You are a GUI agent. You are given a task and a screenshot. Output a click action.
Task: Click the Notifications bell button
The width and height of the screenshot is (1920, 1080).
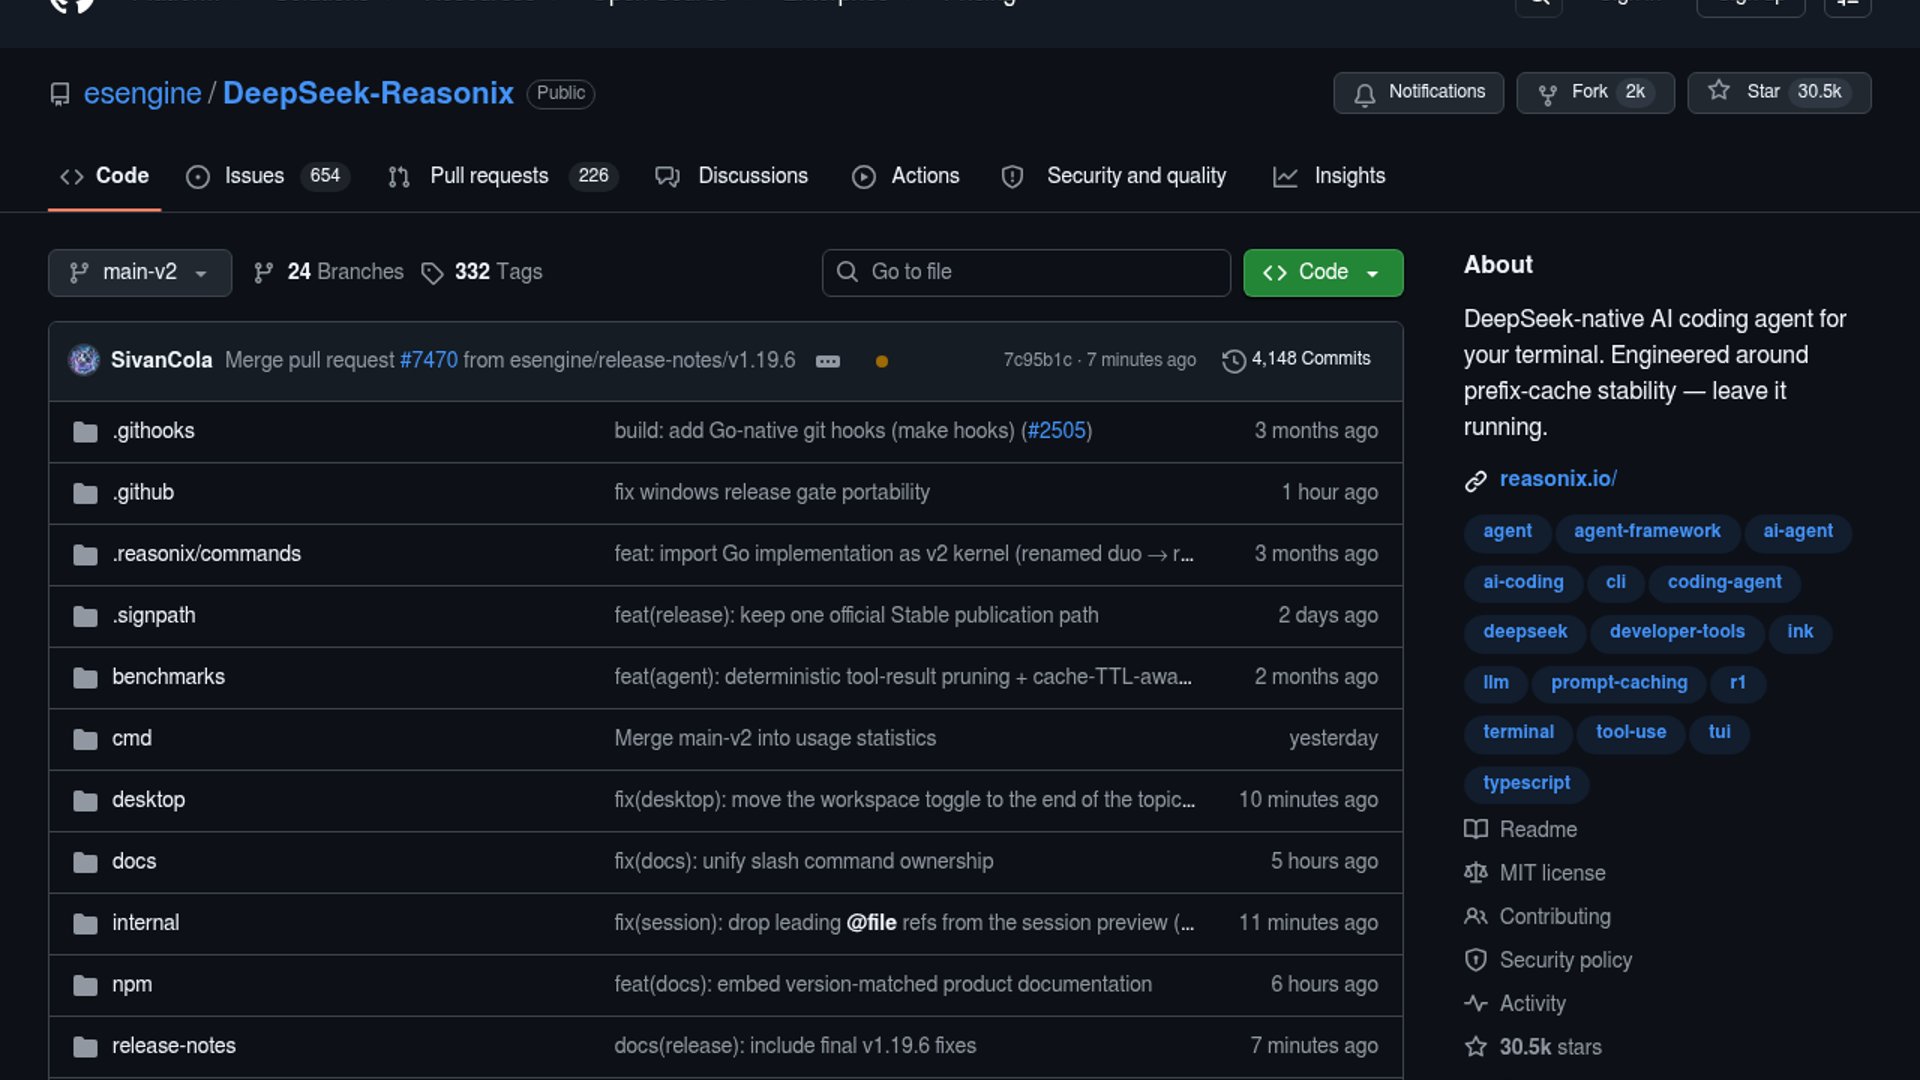[x=1418, y=93]
